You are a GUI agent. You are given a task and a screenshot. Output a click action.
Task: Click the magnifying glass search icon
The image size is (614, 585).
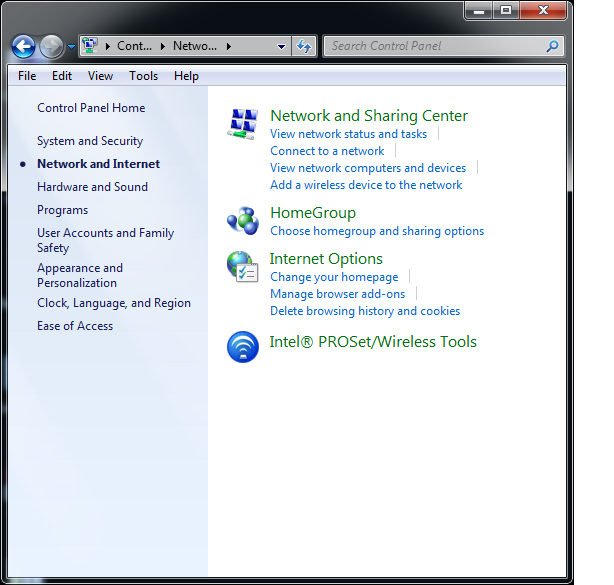point(552,46)
